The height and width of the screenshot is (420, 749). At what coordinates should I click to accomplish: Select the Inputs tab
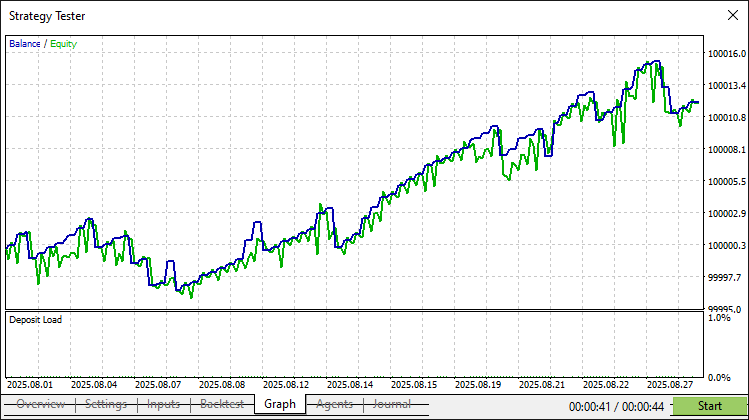tap(164, 404)
